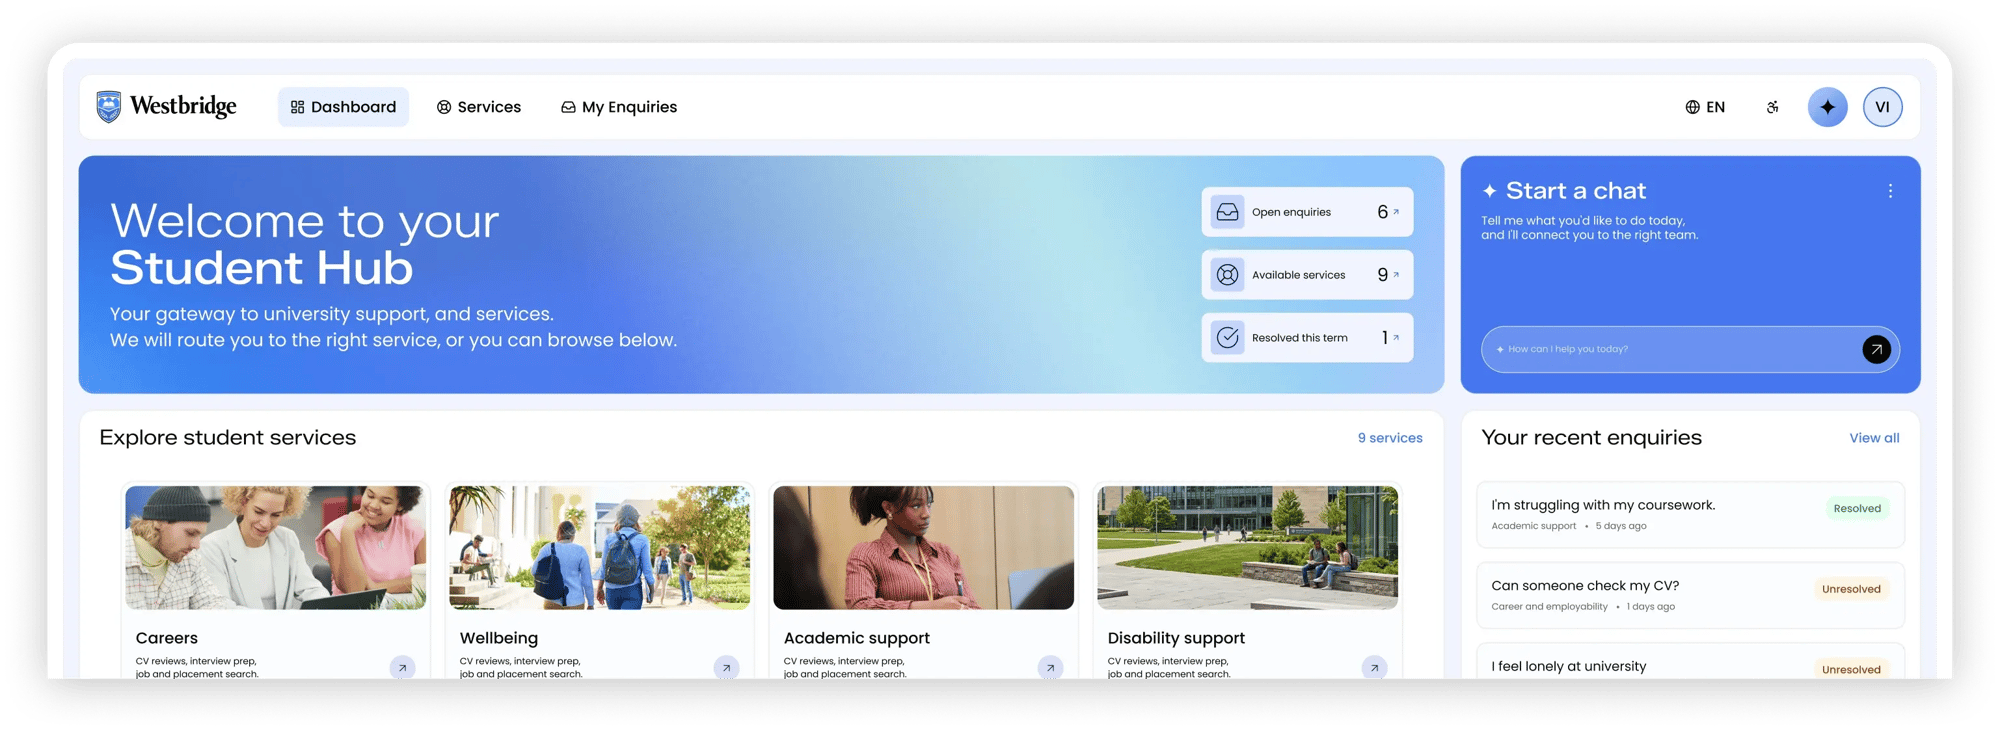Click the 'Resolved this term' label
This screenshot has height=731, width=2000.
pyautogui.click(x=1299, y=338)
